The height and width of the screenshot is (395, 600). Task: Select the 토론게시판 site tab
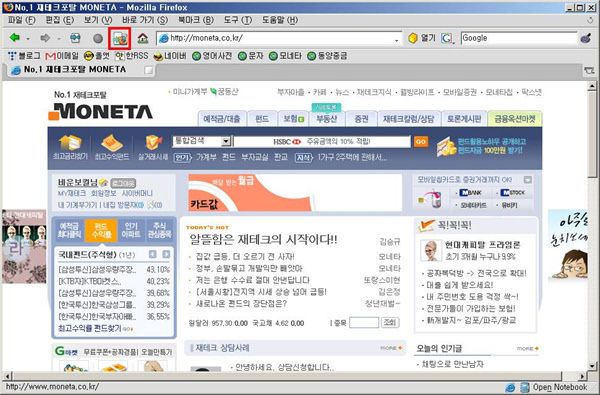(464, 119)
